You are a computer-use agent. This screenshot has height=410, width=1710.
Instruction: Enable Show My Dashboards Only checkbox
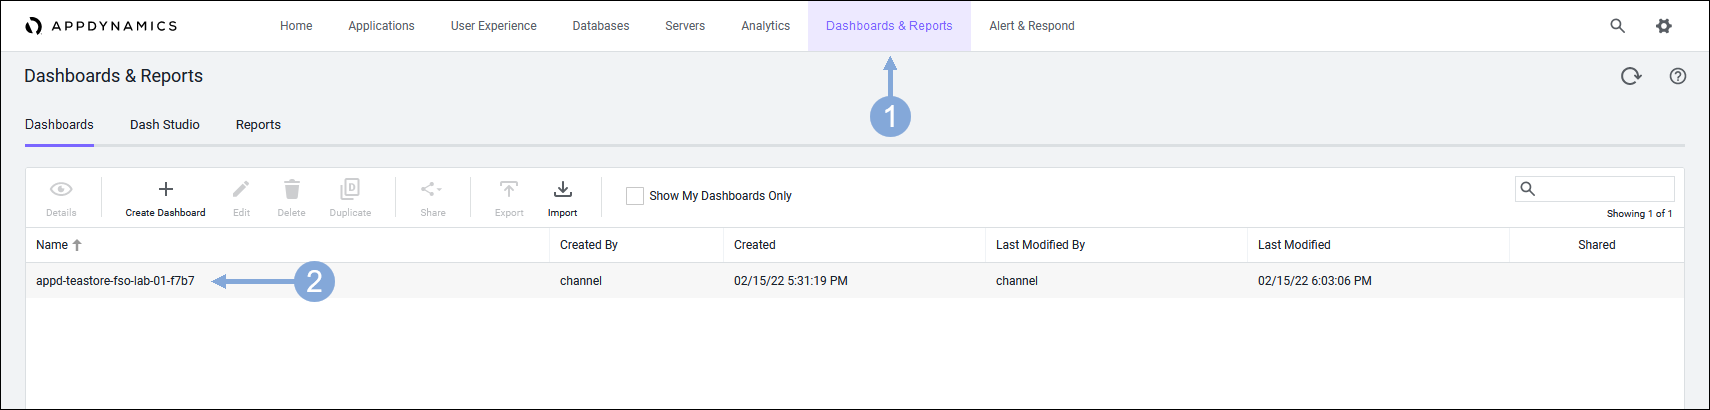point(635,196)
